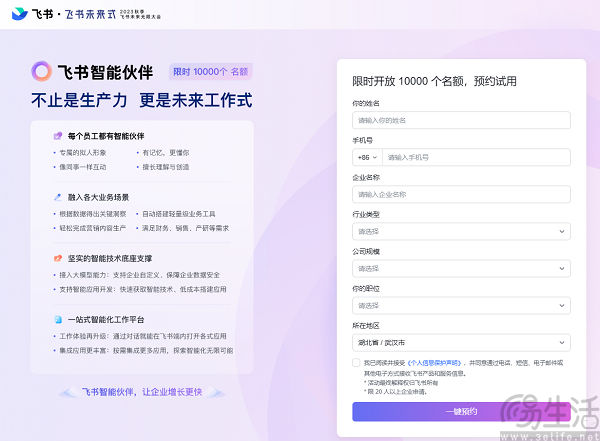Viewport: 600px width, 441px height.
Task: Click the icon beside 坚实的智能技术底座支撑
Action: click(58, 258)
